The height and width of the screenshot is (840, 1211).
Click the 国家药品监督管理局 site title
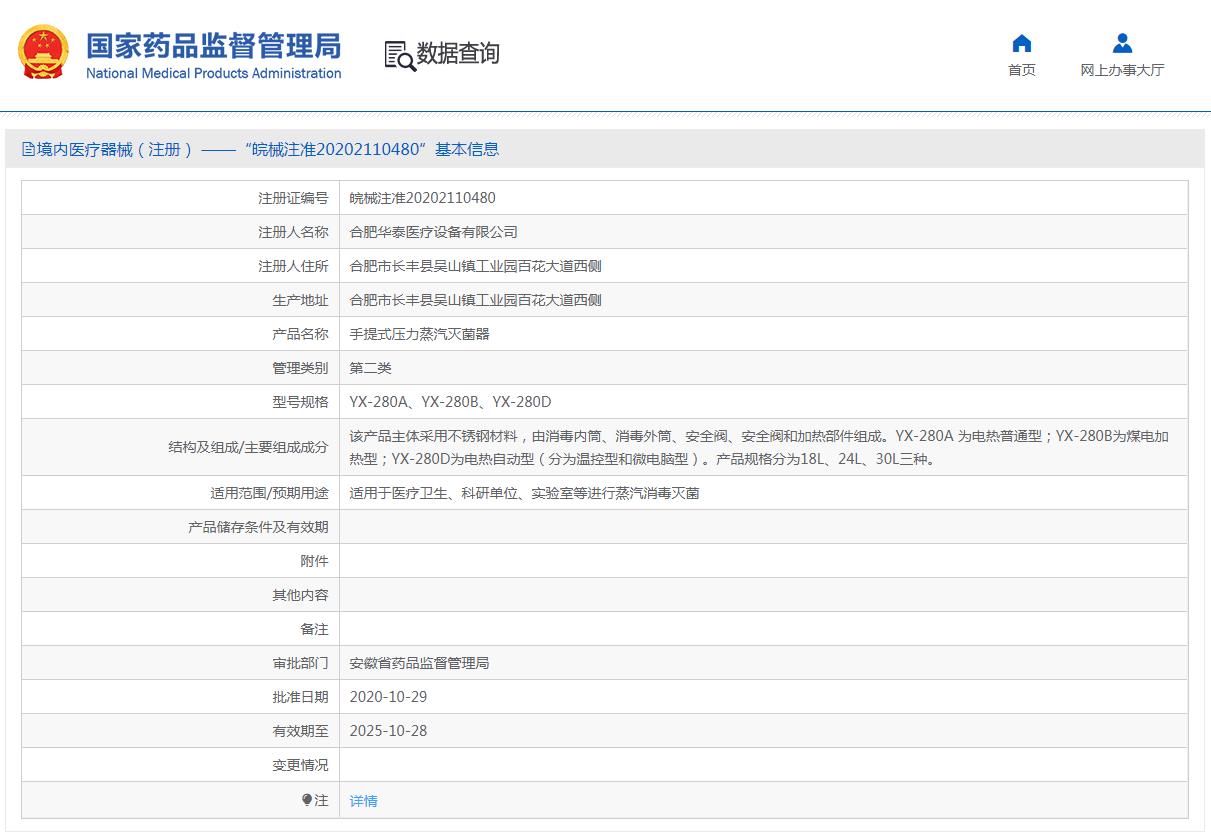pyautogui.click(x=213, y=46)
